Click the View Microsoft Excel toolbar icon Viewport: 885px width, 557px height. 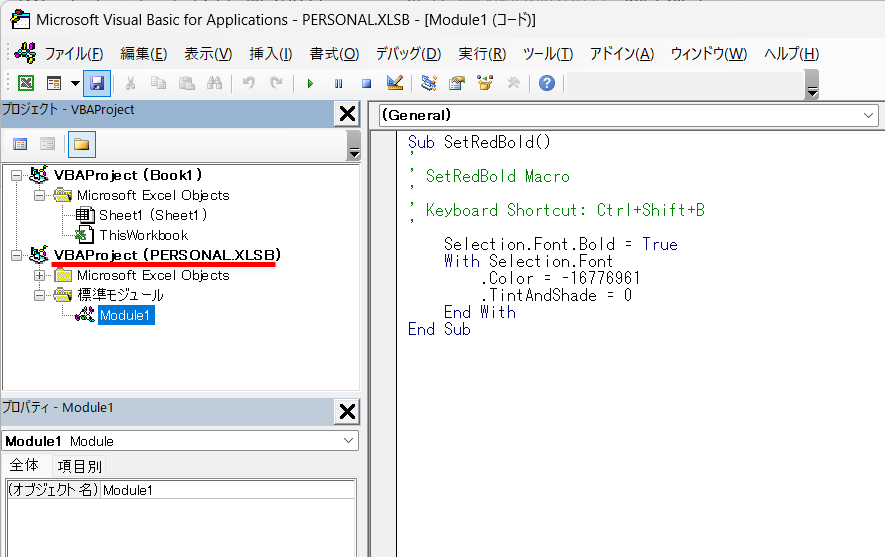[26, 84]
